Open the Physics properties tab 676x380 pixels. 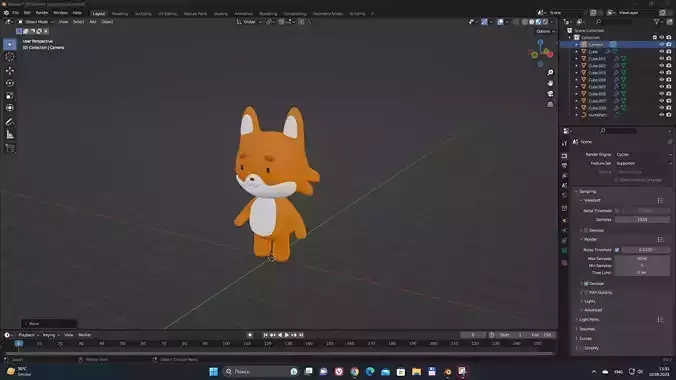coord(564,230)
